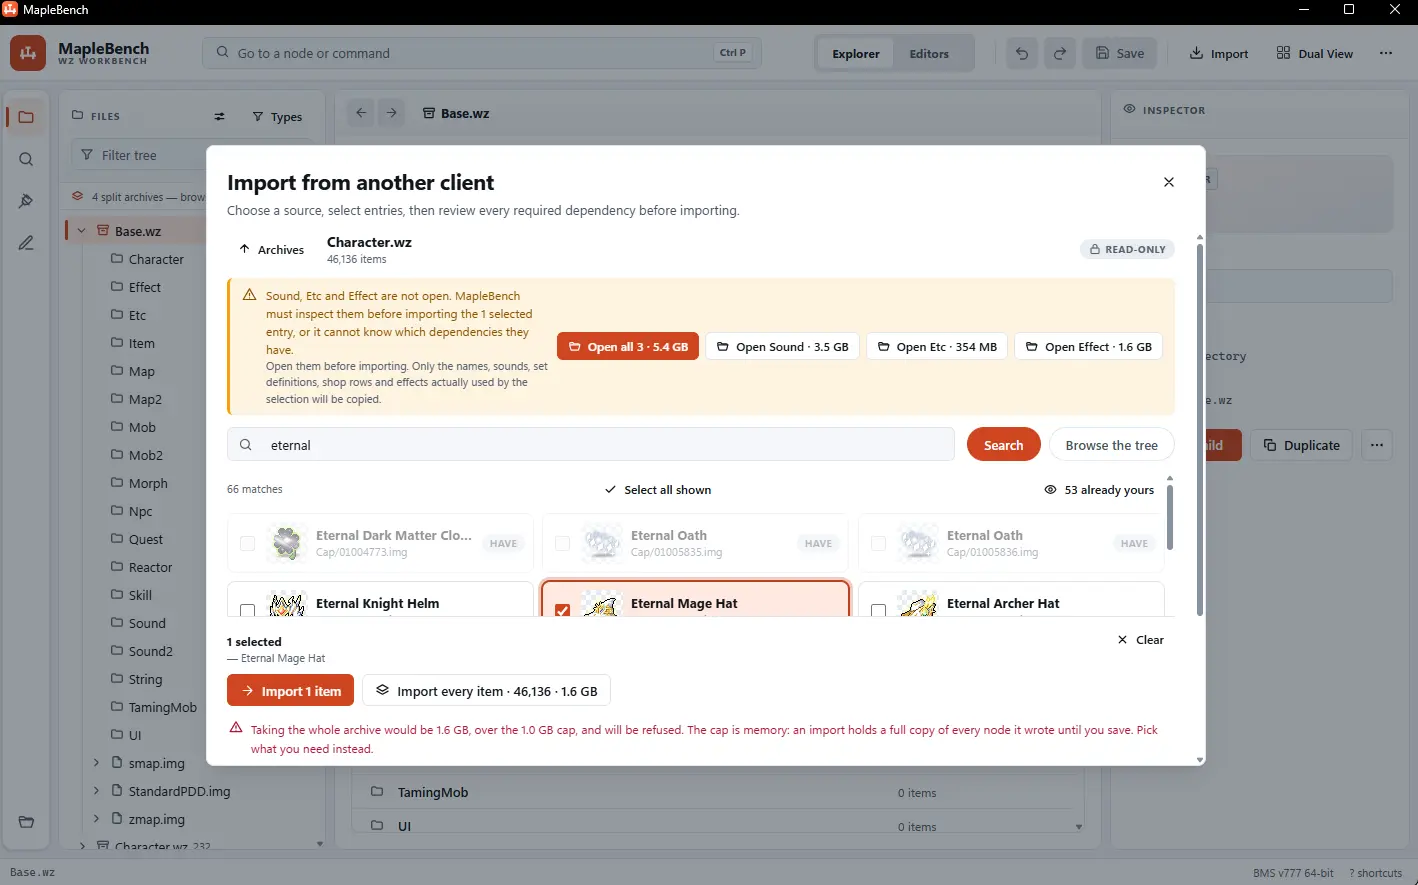Image resolution: width=1418 pixels, height=885 pixels.
Task: Click the import dialog vertical scrollbar
Action: click(1200, 428)
